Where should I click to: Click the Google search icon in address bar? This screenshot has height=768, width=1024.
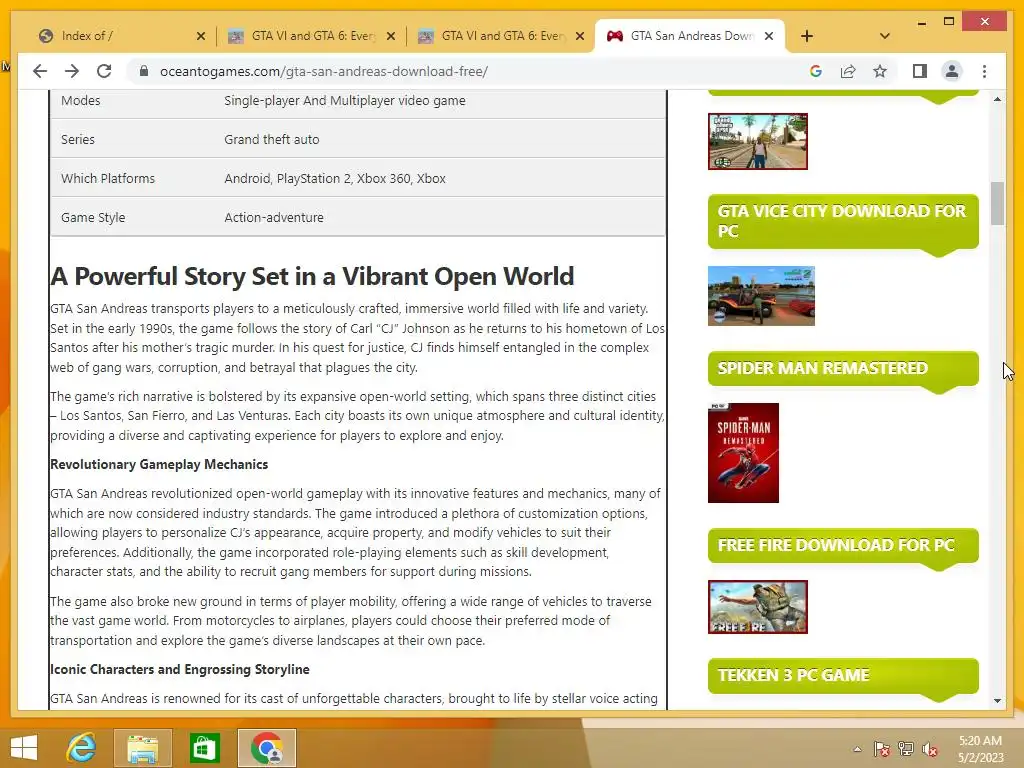tap(816, 71)
